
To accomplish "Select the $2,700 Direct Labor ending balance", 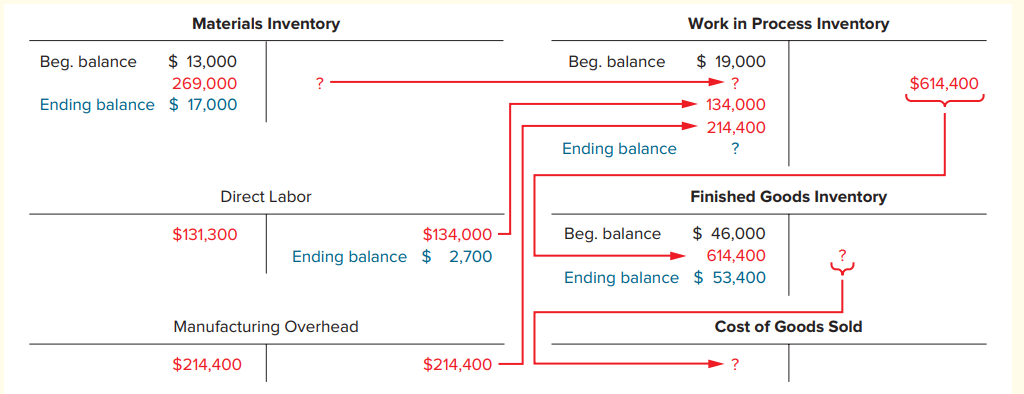I will pos(457,257).
